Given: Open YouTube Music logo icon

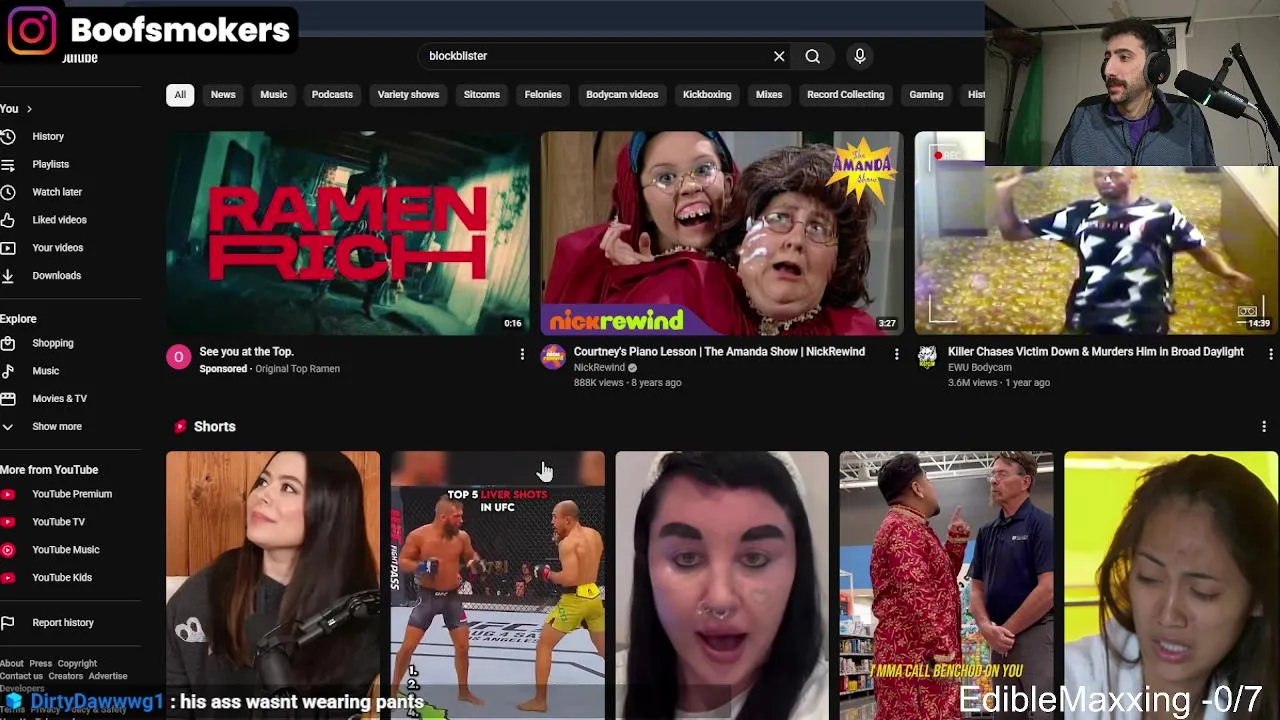Looking at the screenshot, I should 8,550.
